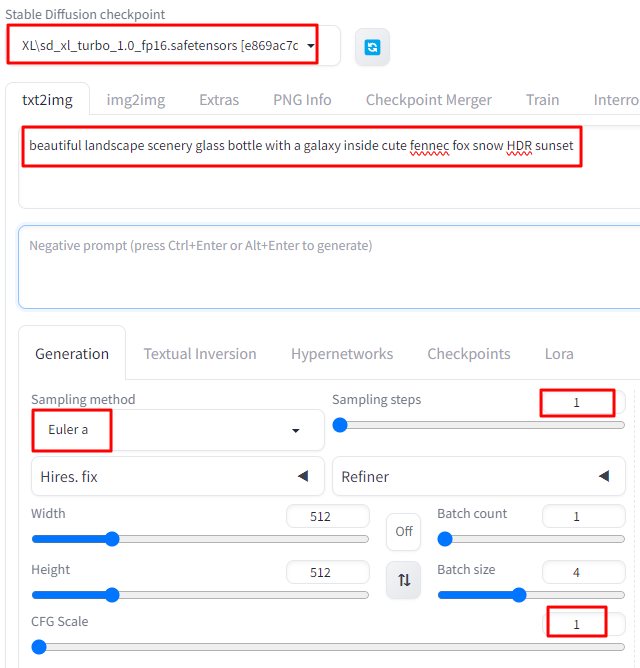Open the Extras tab
The image size is (640, 668).
219,100
